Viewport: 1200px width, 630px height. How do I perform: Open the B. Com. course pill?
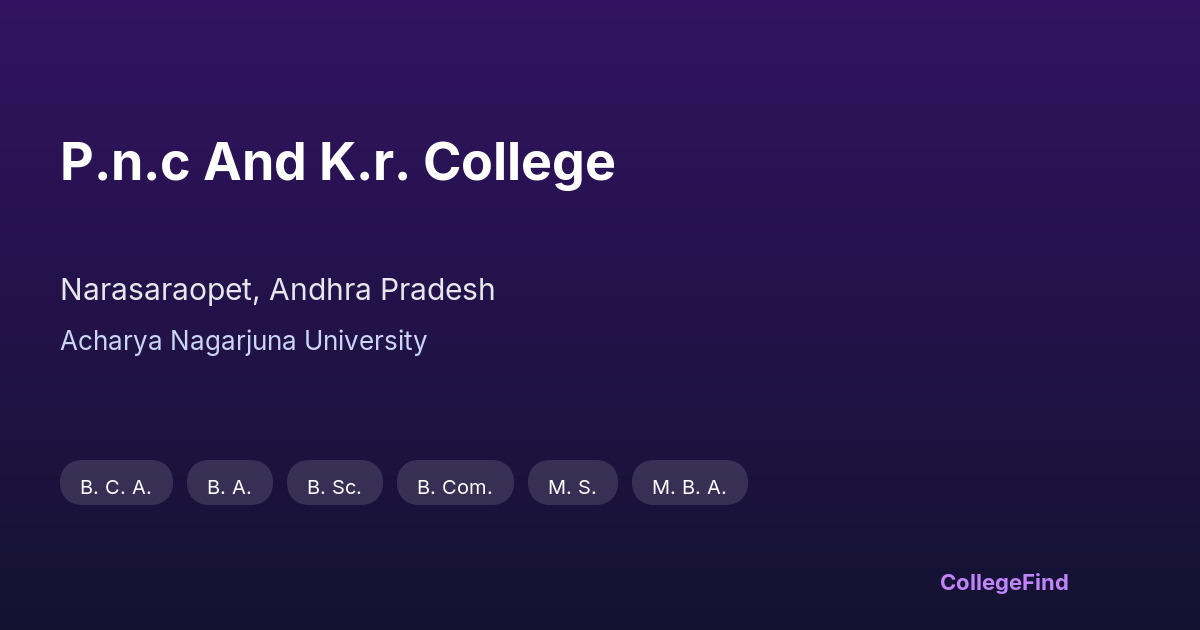[x=455, y=485]
